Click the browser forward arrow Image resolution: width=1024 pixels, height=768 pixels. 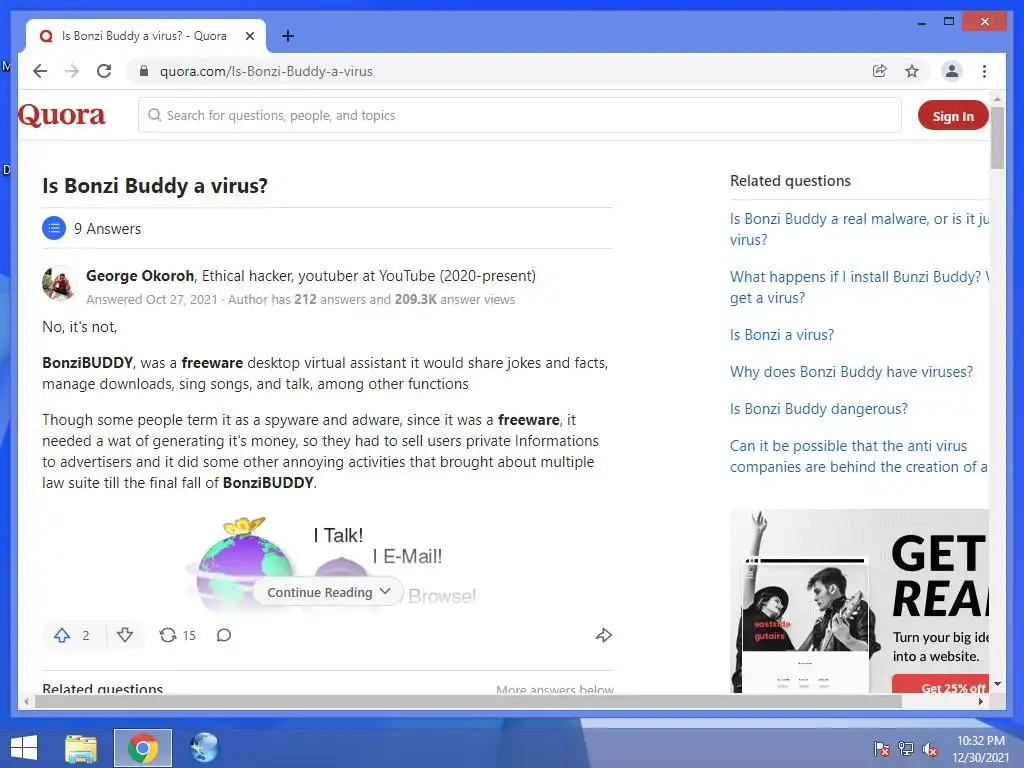point(72,71)
